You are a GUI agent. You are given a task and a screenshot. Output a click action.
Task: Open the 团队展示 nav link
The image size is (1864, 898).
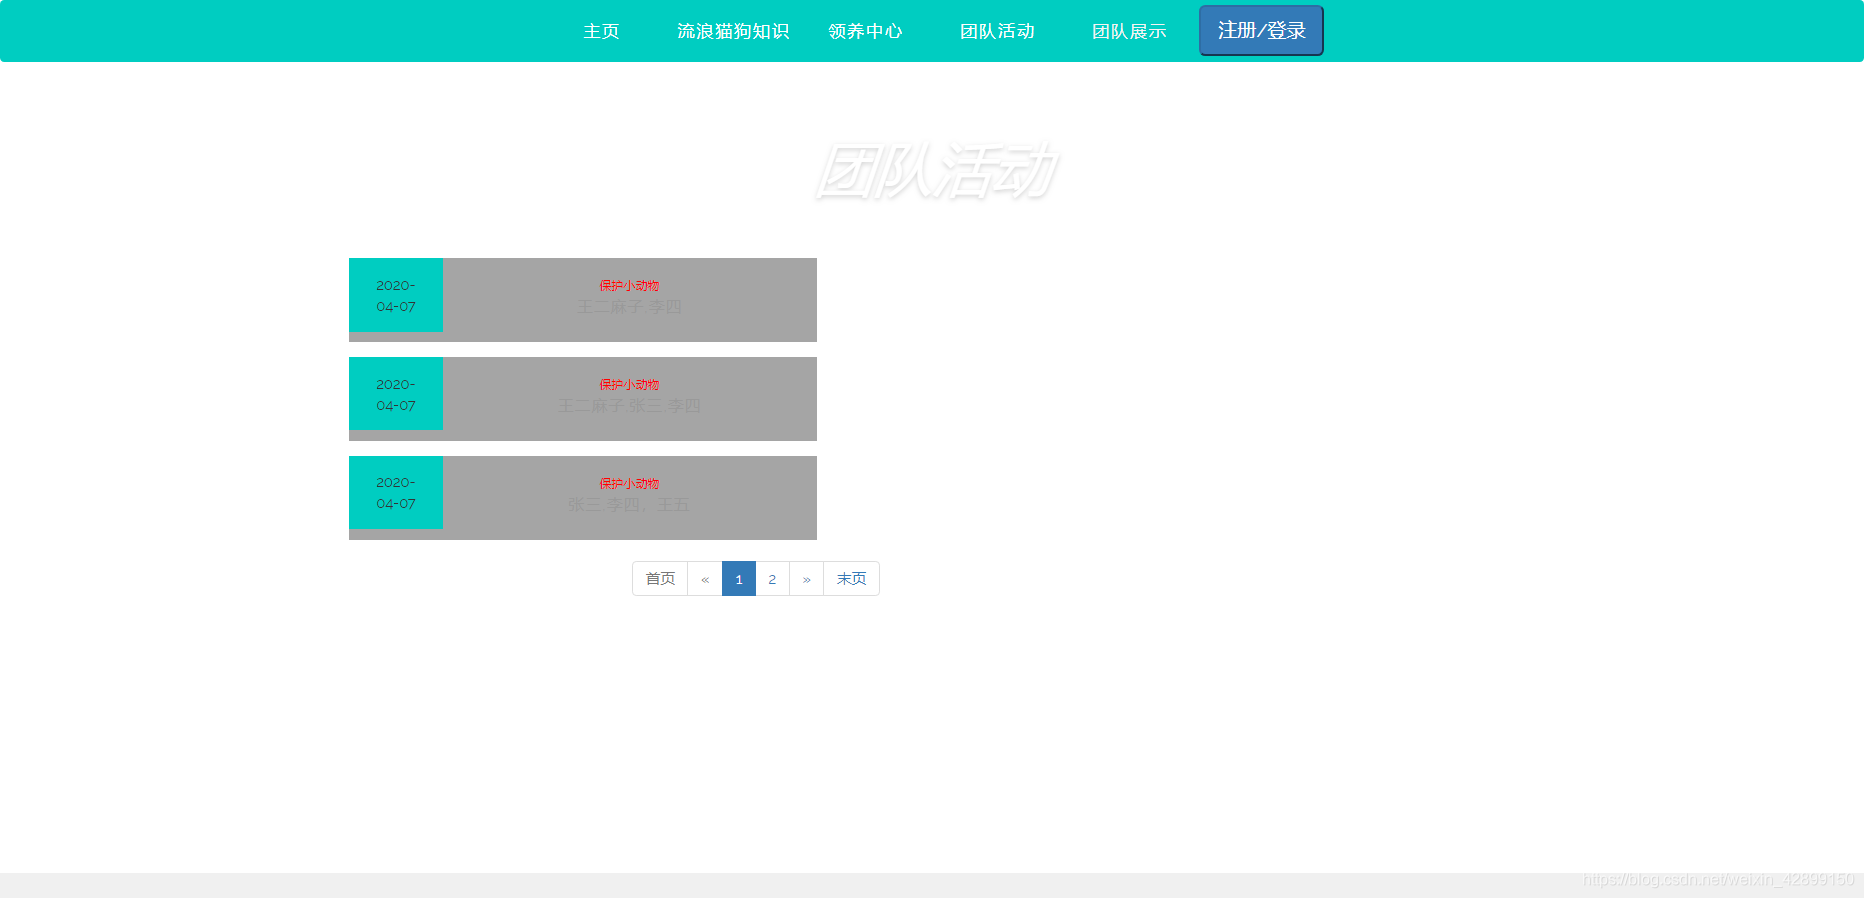1129,31
